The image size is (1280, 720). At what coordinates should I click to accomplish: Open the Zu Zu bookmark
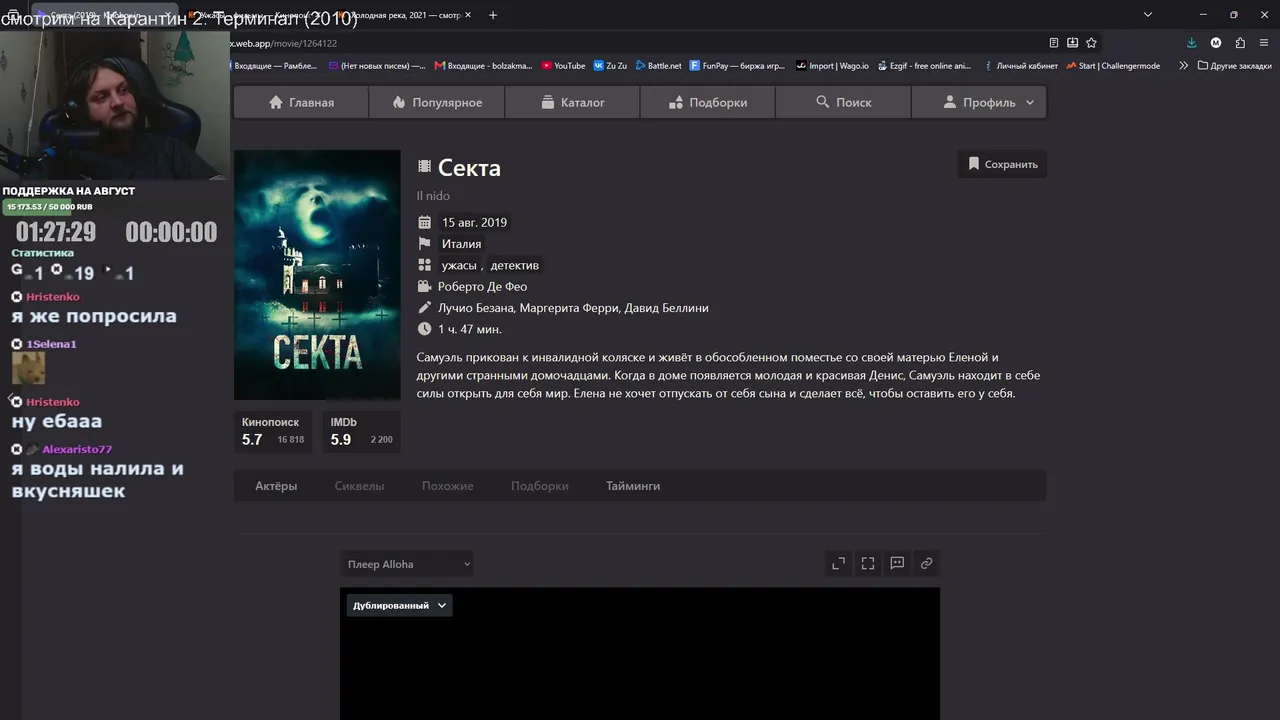(x=610, y=66)
